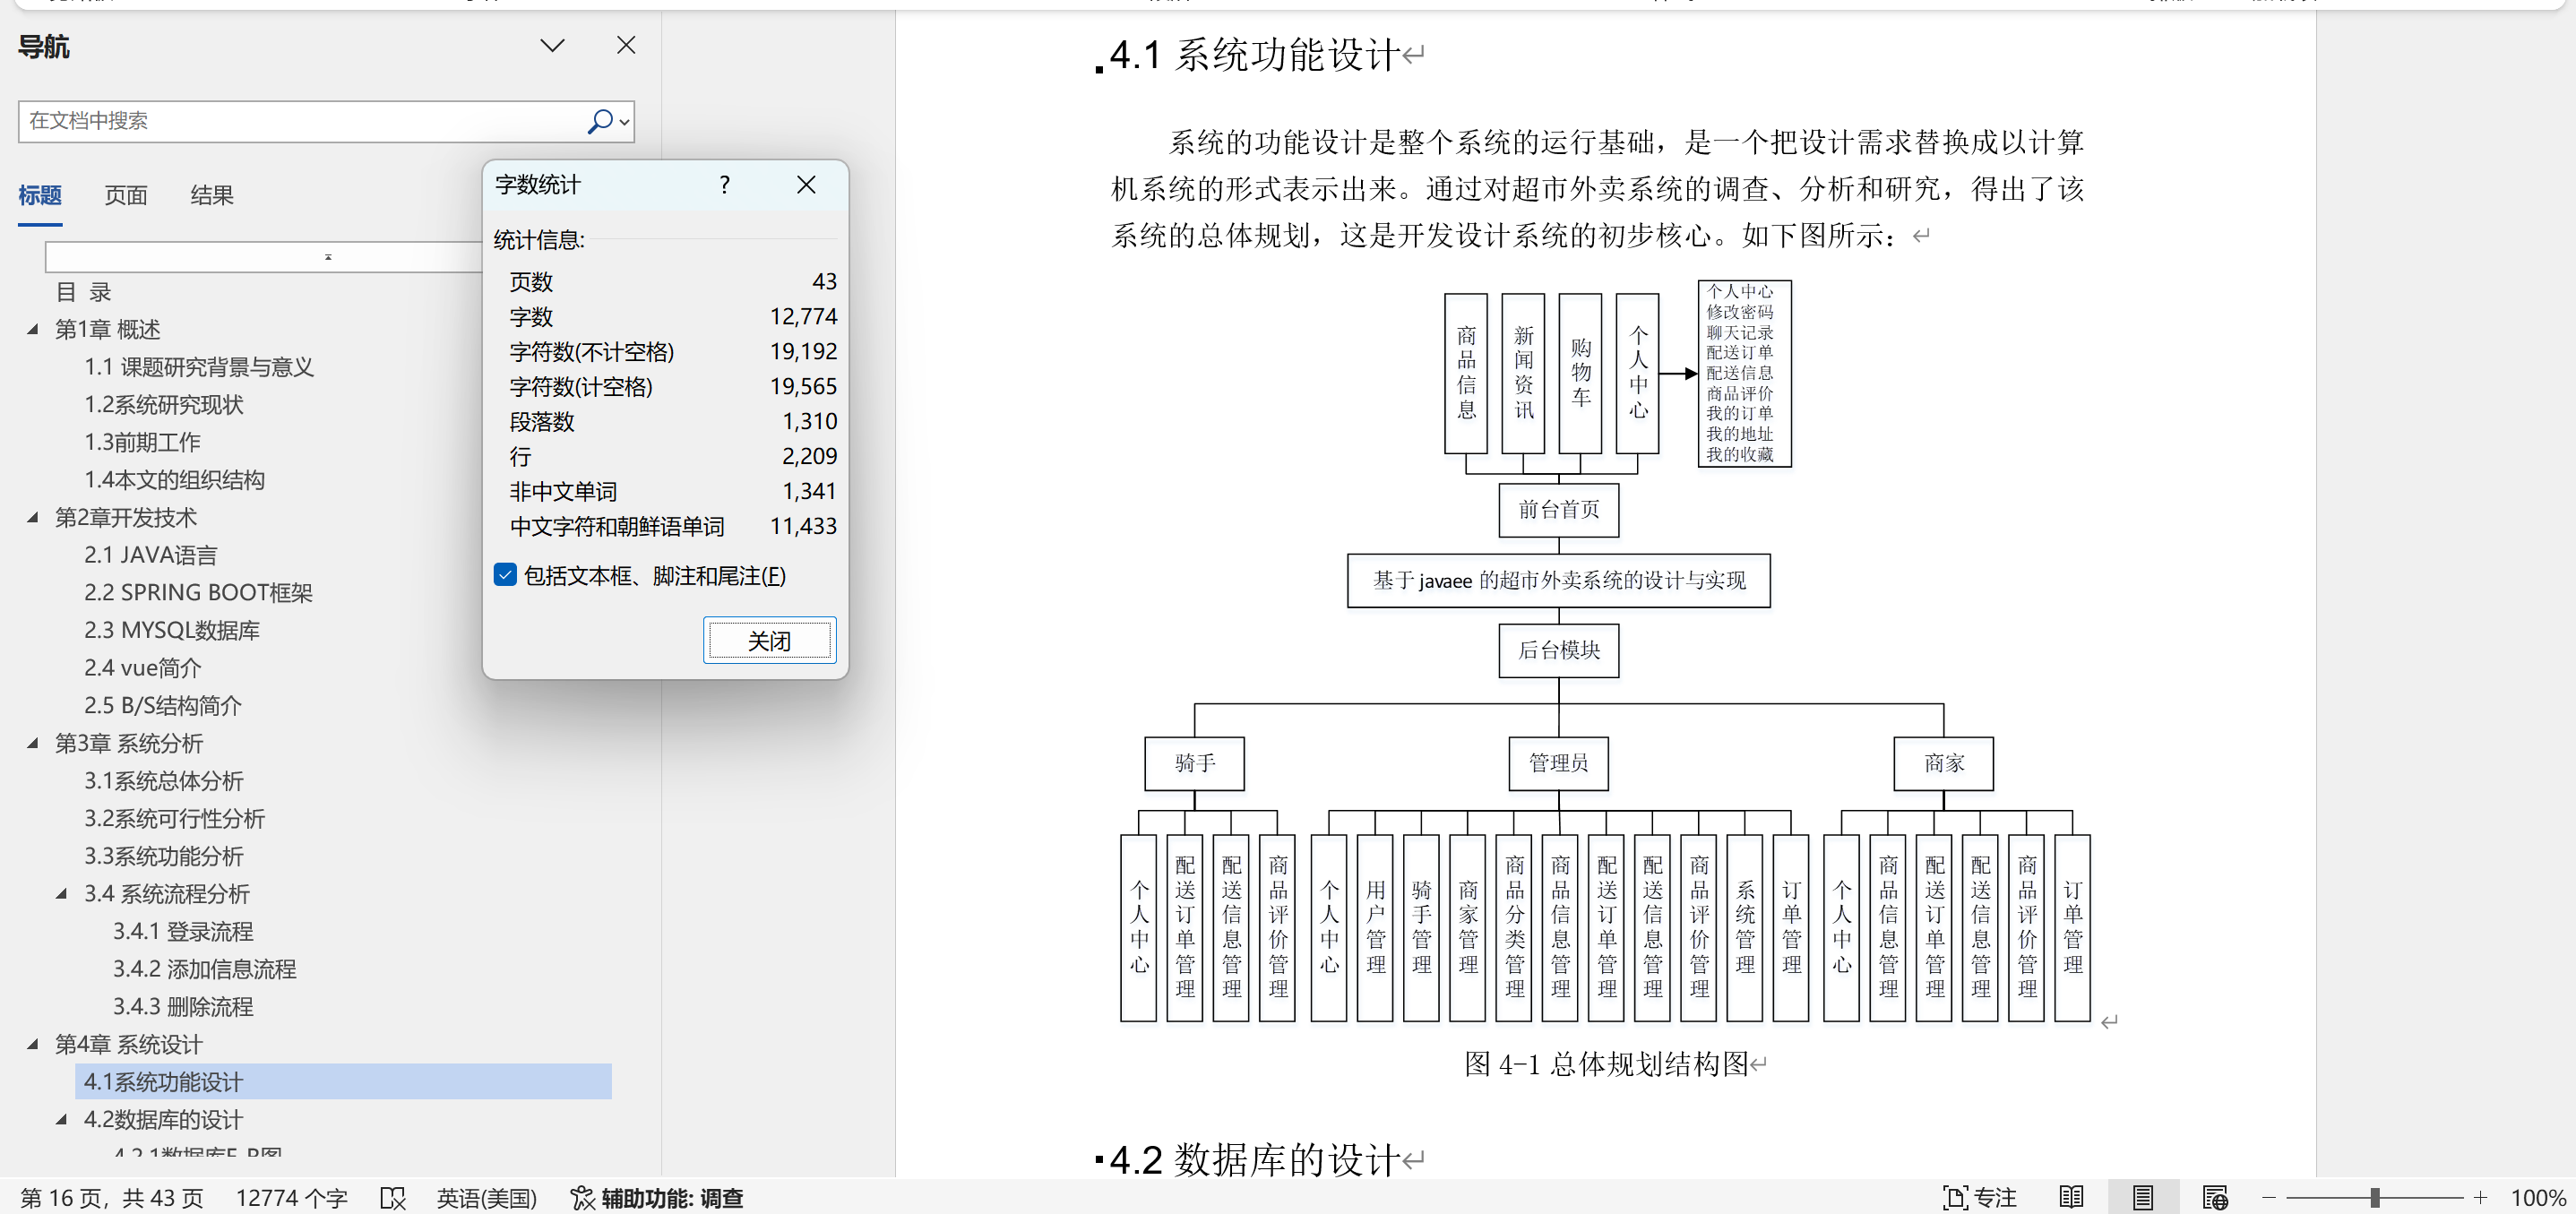Go to 3.3系统功能分析
This screenshot has width=2576, height=1214.
click(164, 856)
